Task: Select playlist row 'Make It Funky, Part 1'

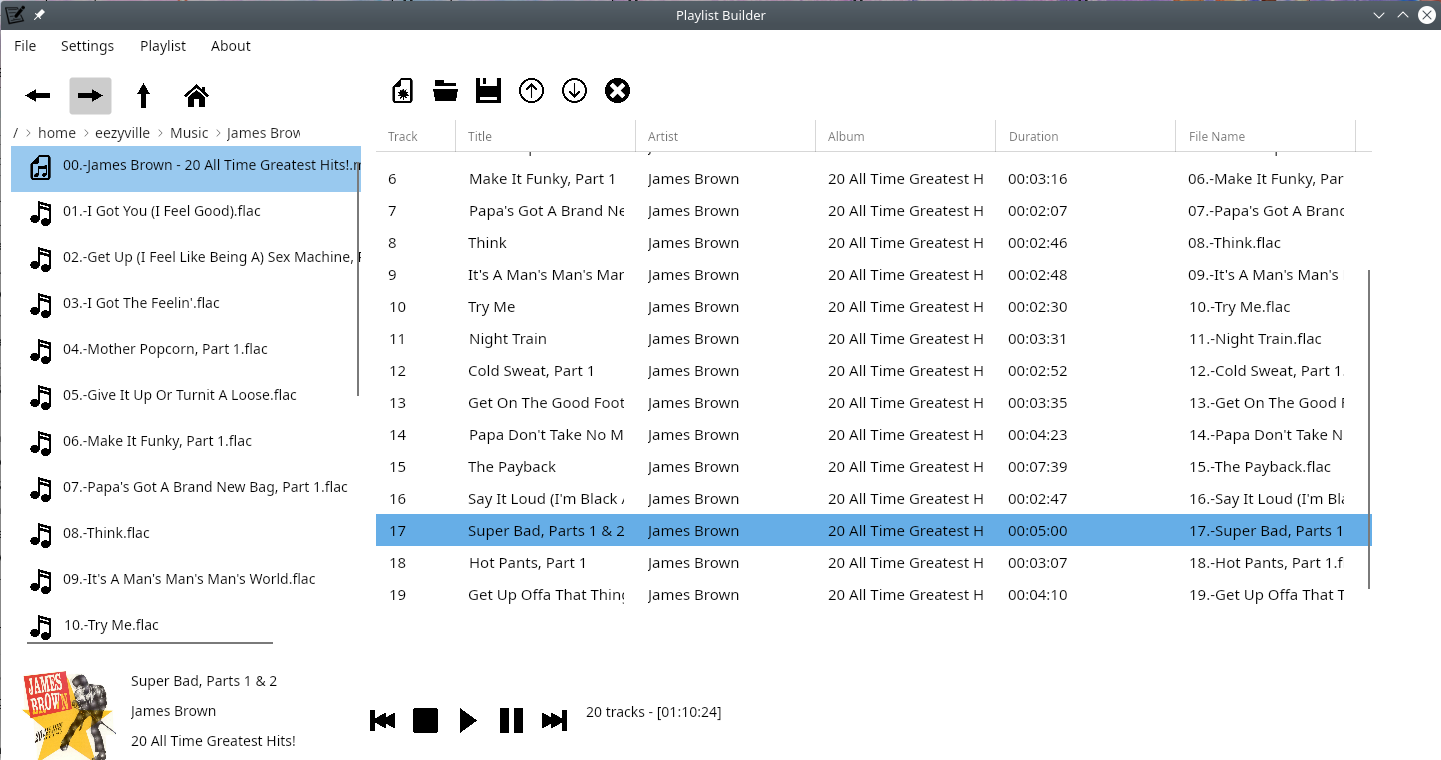Action: click(874, 179)
